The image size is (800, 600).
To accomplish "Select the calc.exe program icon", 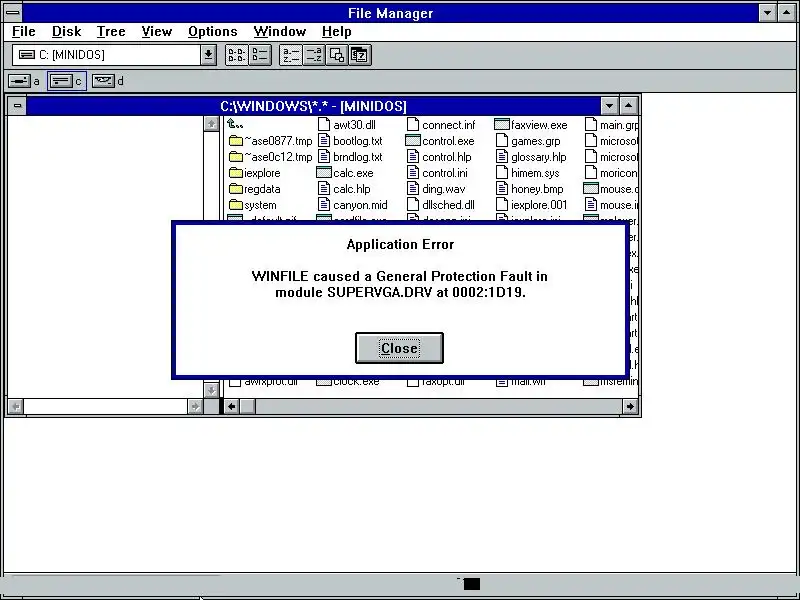I will pyautogui.click(x=324, y=173).
